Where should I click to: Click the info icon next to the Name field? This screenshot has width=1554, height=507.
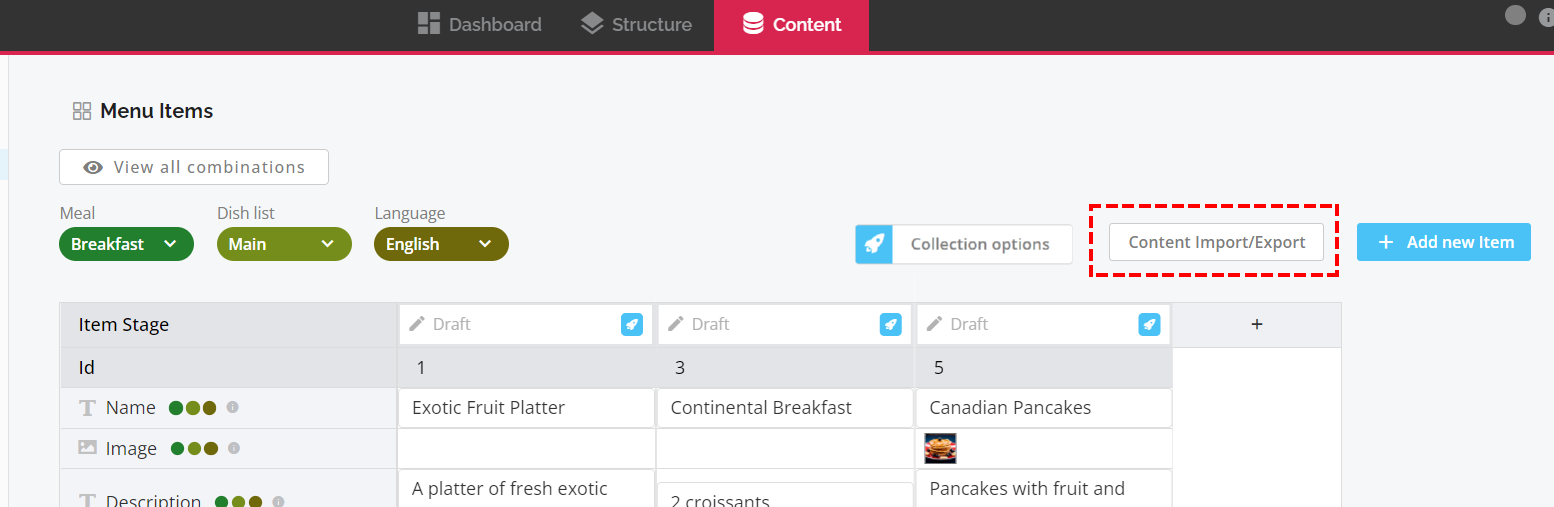pyautogui.click(x=233, y=408)
